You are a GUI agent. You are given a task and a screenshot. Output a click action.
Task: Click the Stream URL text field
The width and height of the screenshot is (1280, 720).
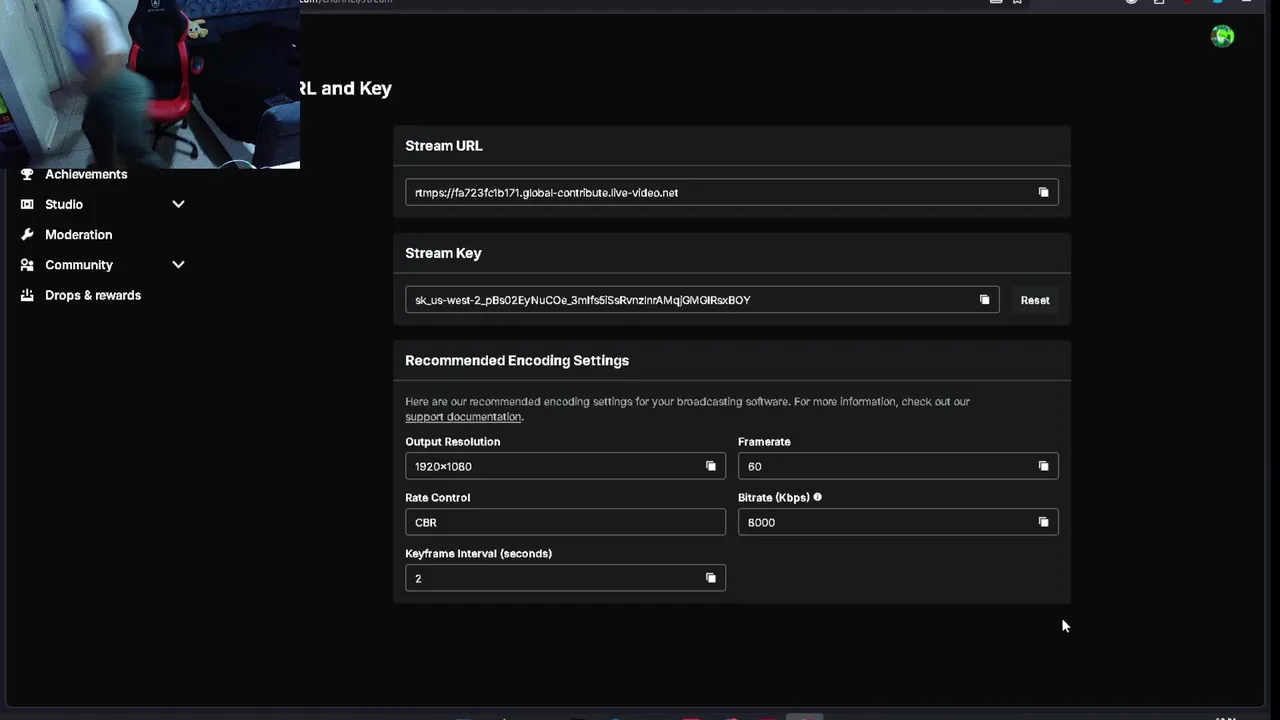pos(700,192)
